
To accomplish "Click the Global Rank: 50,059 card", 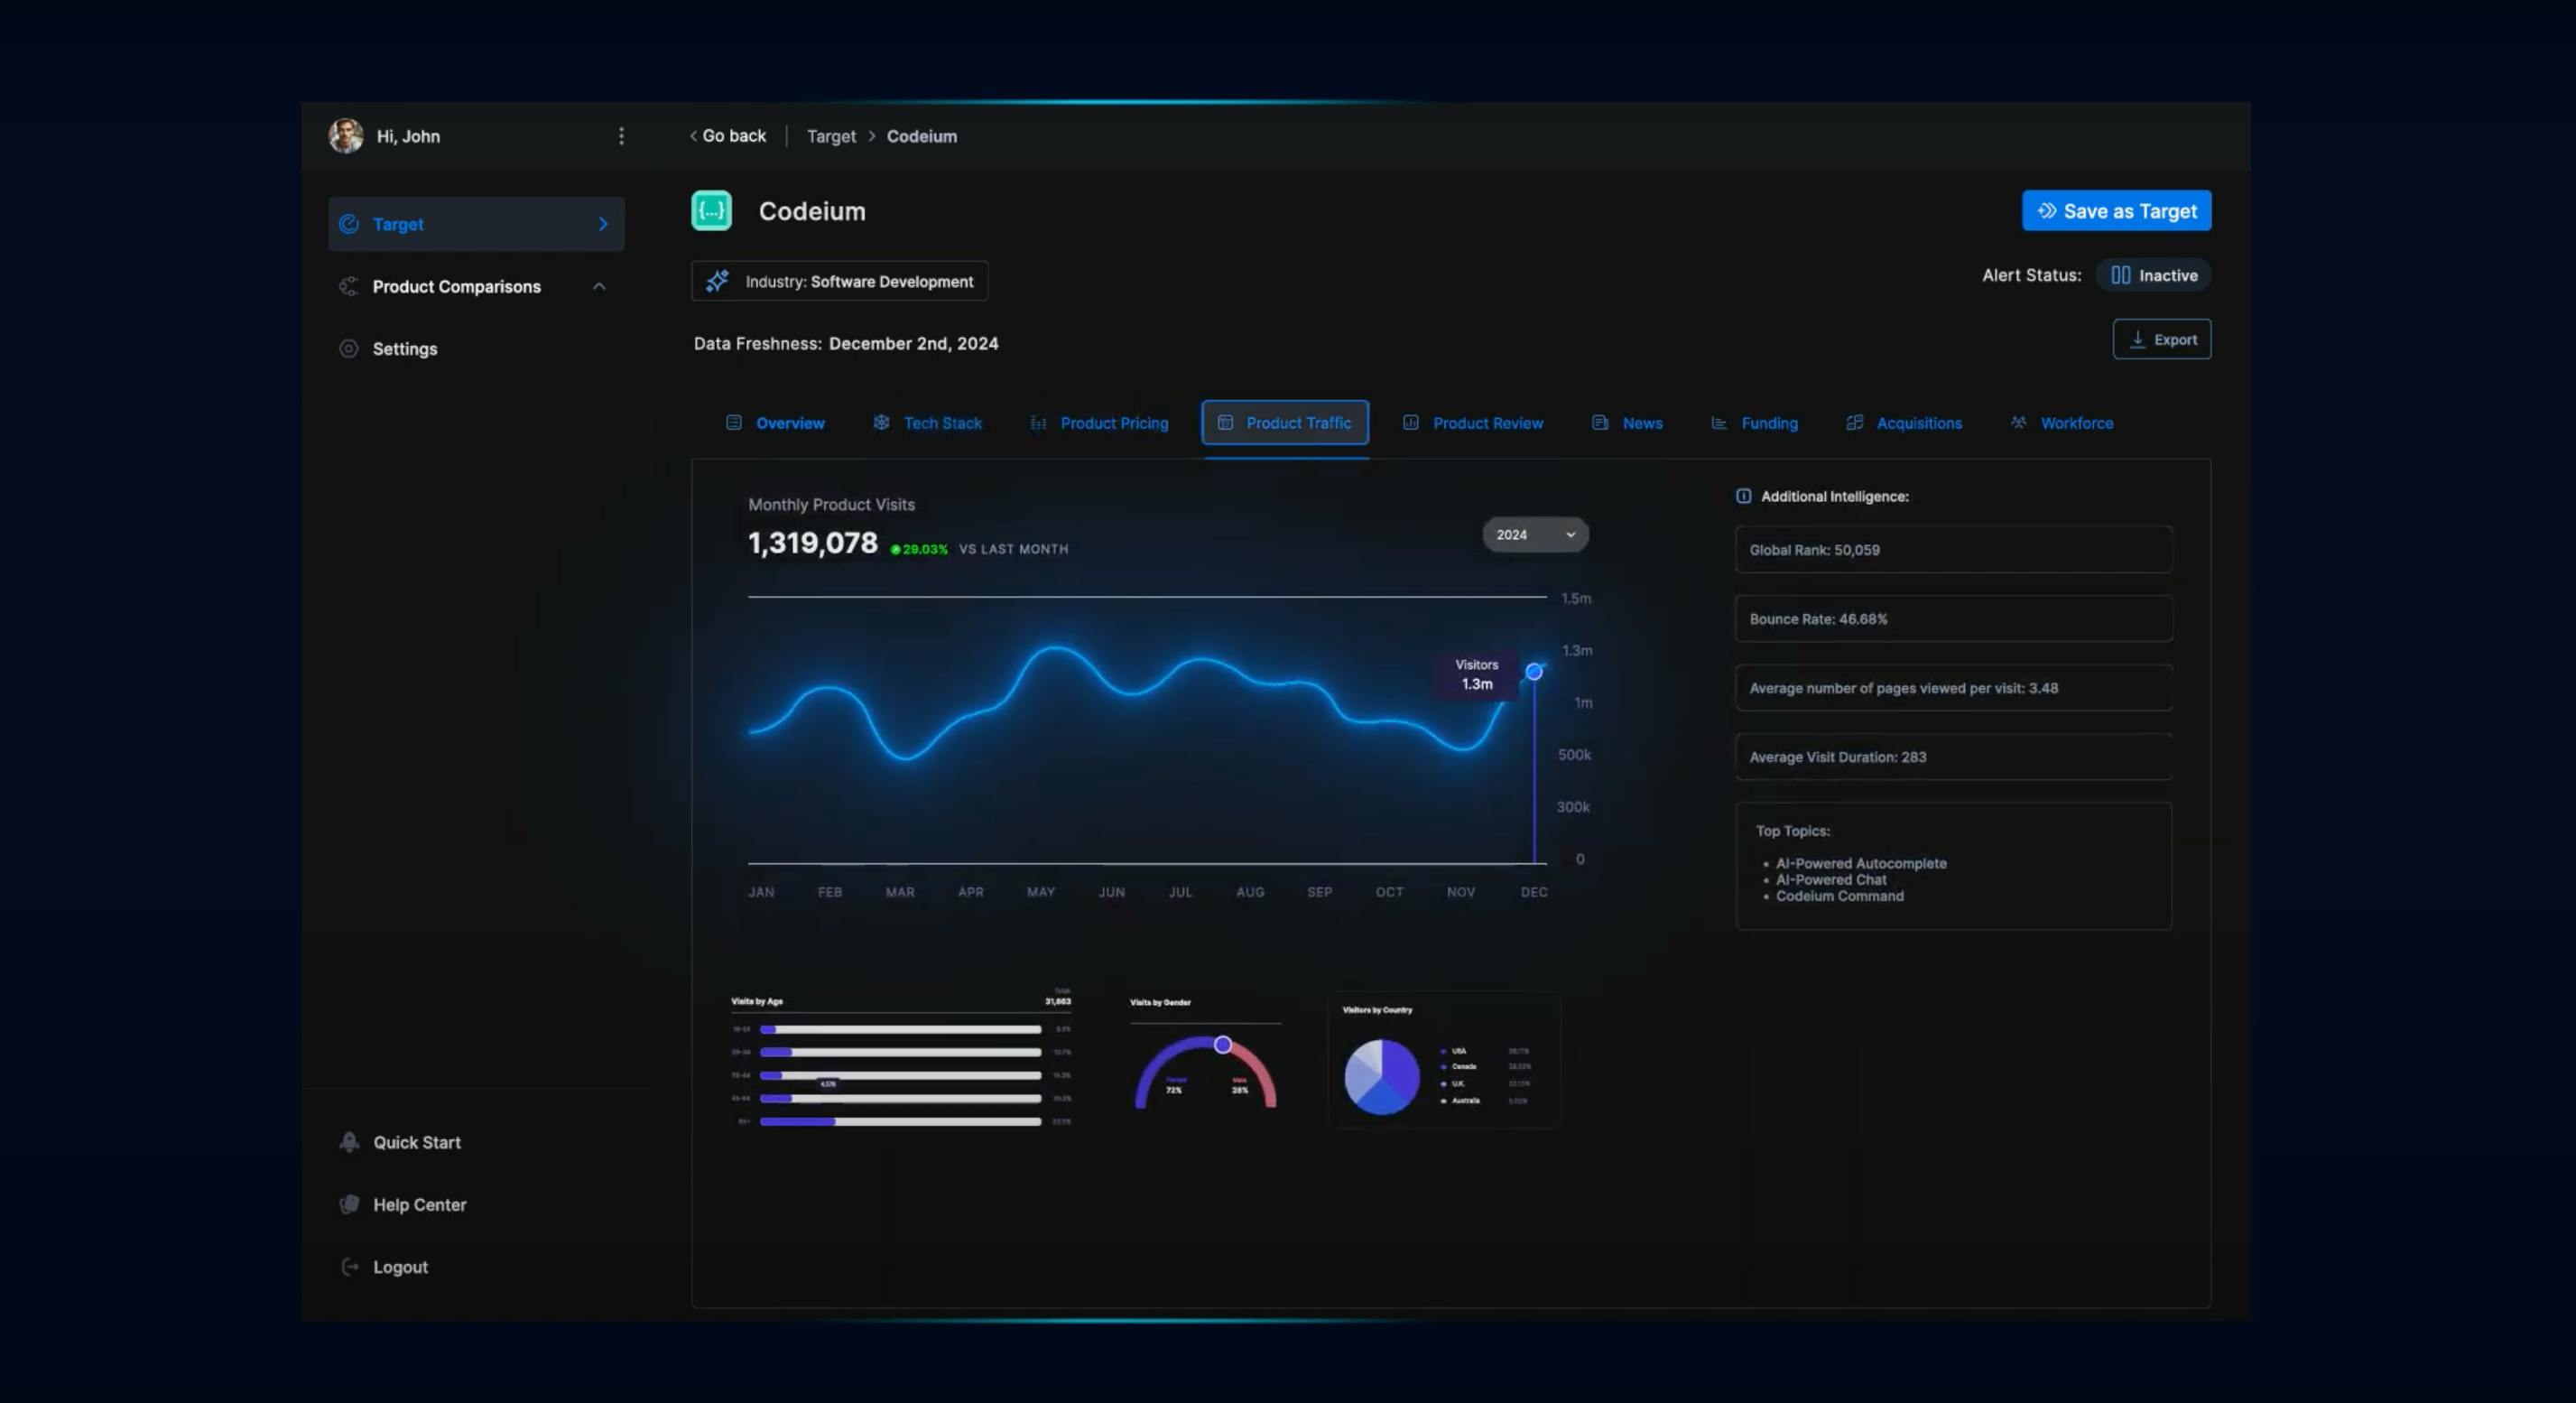I will tap(1953, 550).
